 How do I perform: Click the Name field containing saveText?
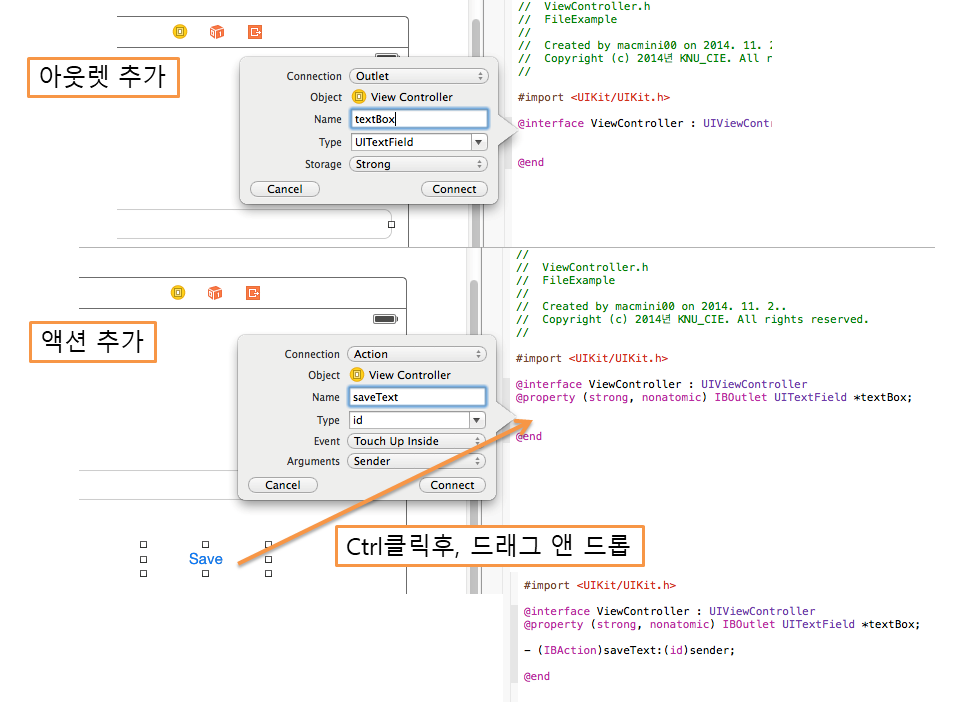[416, 397]
